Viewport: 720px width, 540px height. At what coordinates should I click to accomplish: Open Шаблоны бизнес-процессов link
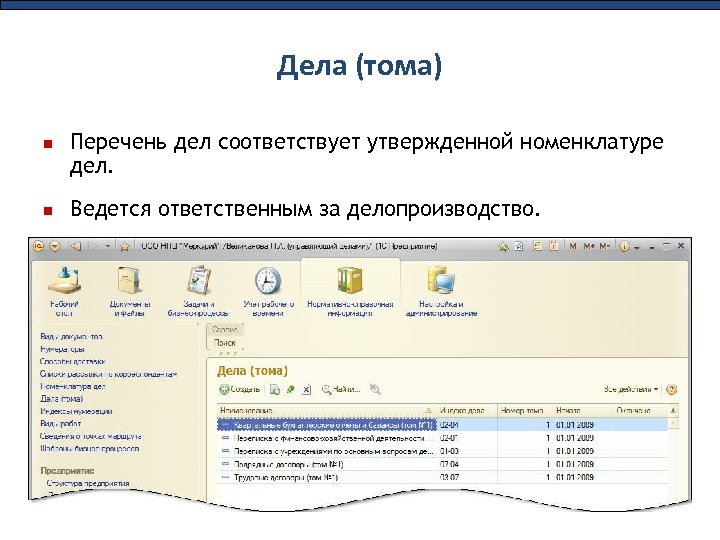90,449
